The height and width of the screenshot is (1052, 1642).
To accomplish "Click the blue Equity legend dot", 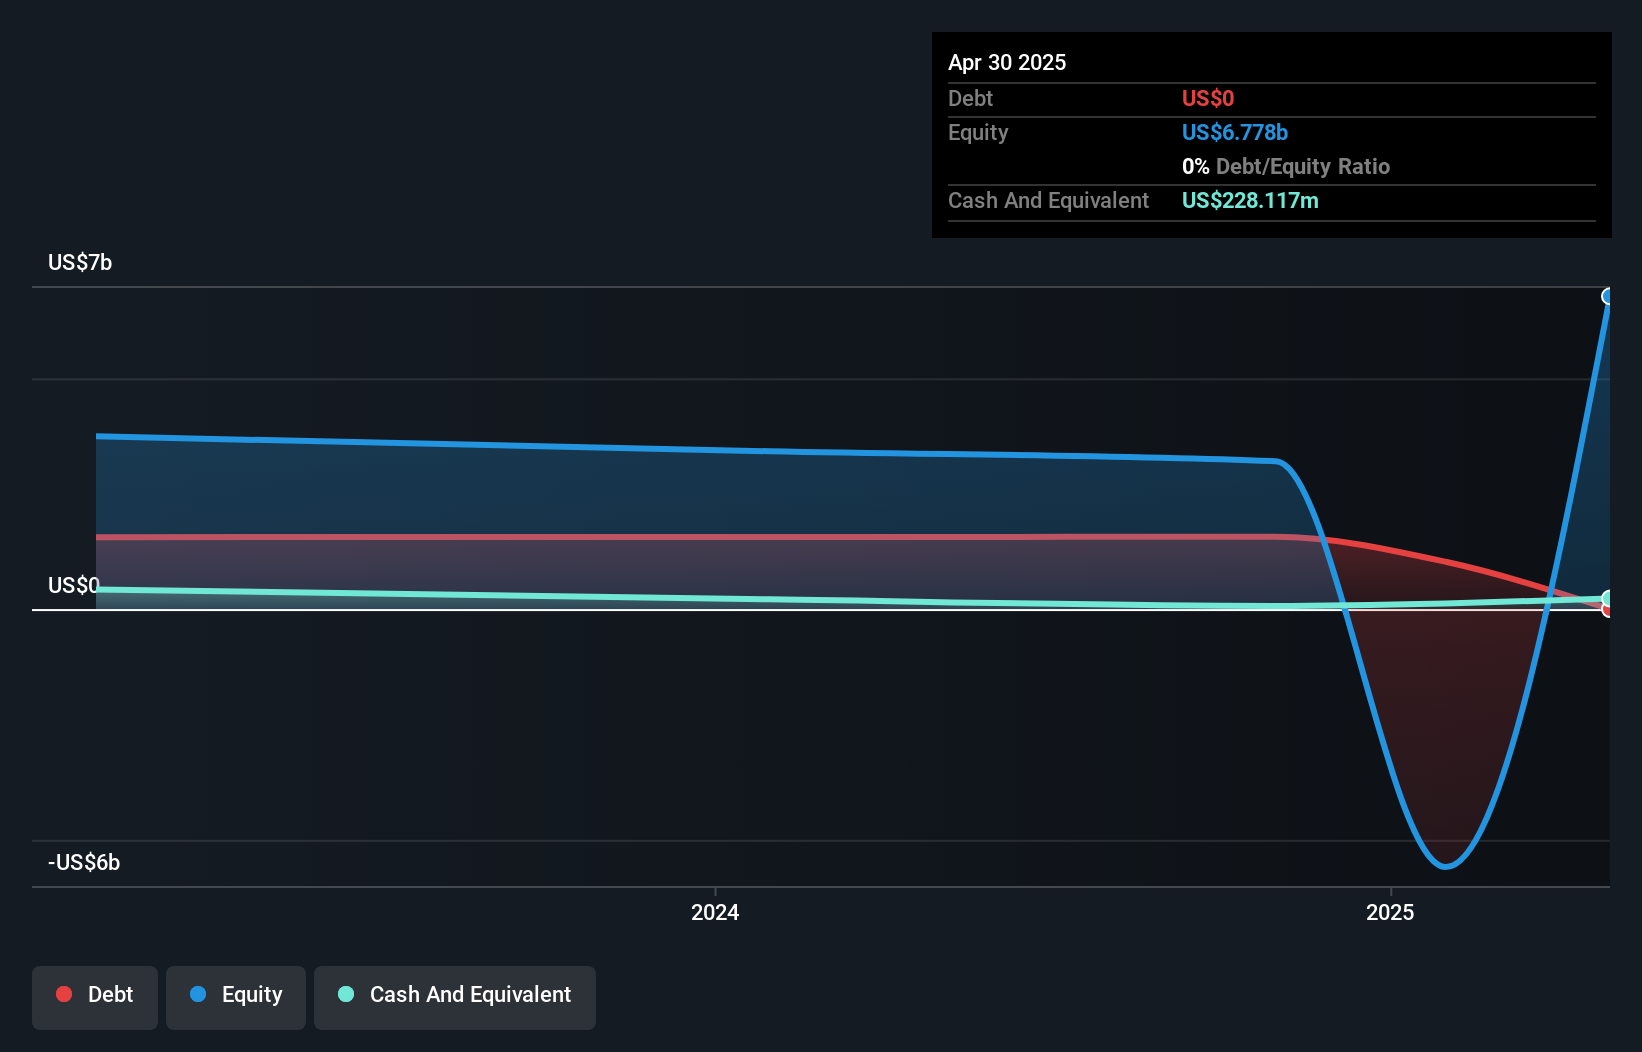I will [198, 994].
